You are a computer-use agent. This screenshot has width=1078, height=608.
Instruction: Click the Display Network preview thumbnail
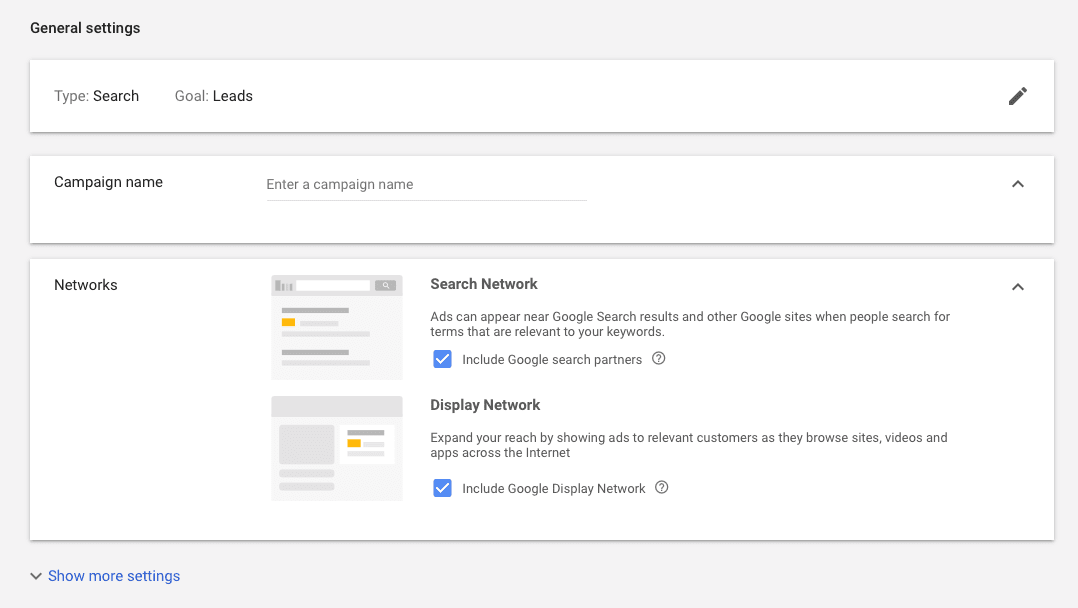[337, 448]
